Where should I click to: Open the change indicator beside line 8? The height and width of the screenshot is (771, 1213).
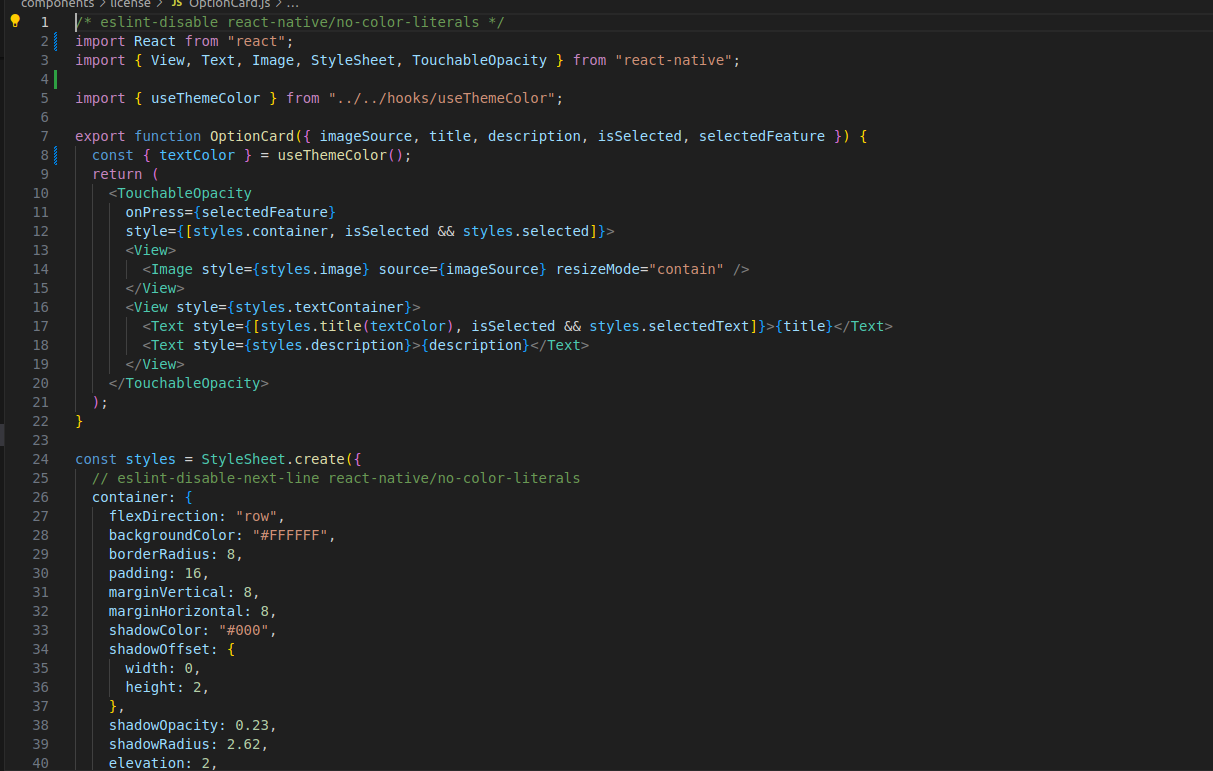coord(55,155)
